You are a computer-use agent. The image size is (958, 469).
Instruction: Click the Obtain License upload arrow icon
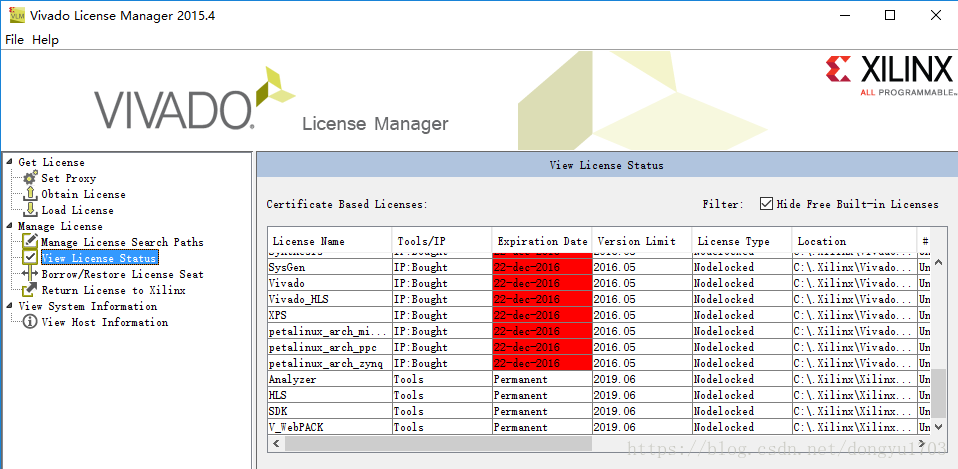tap(31, 194)
